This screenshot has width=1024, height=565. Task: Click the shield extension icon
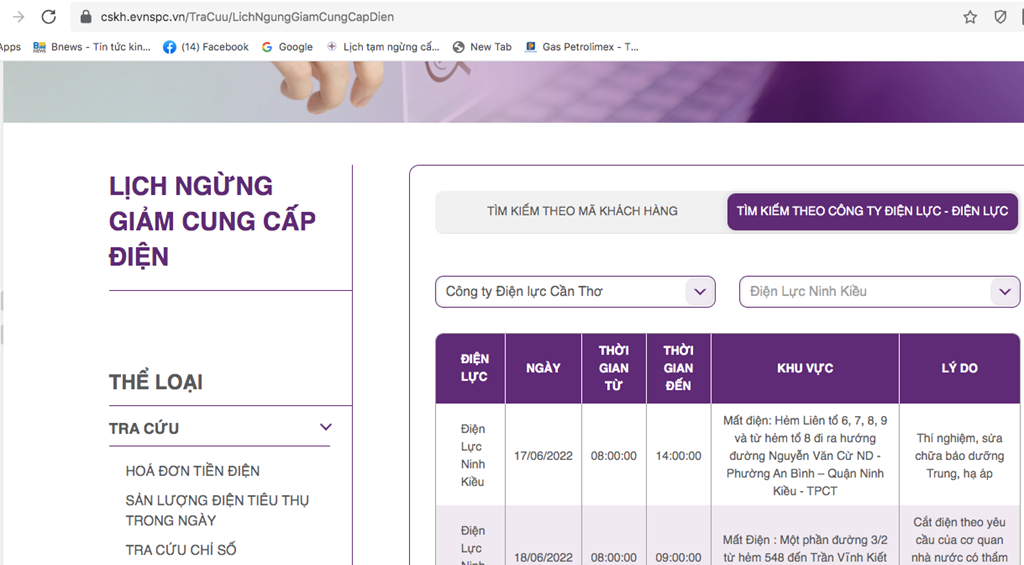click(x=1000, y=17)
